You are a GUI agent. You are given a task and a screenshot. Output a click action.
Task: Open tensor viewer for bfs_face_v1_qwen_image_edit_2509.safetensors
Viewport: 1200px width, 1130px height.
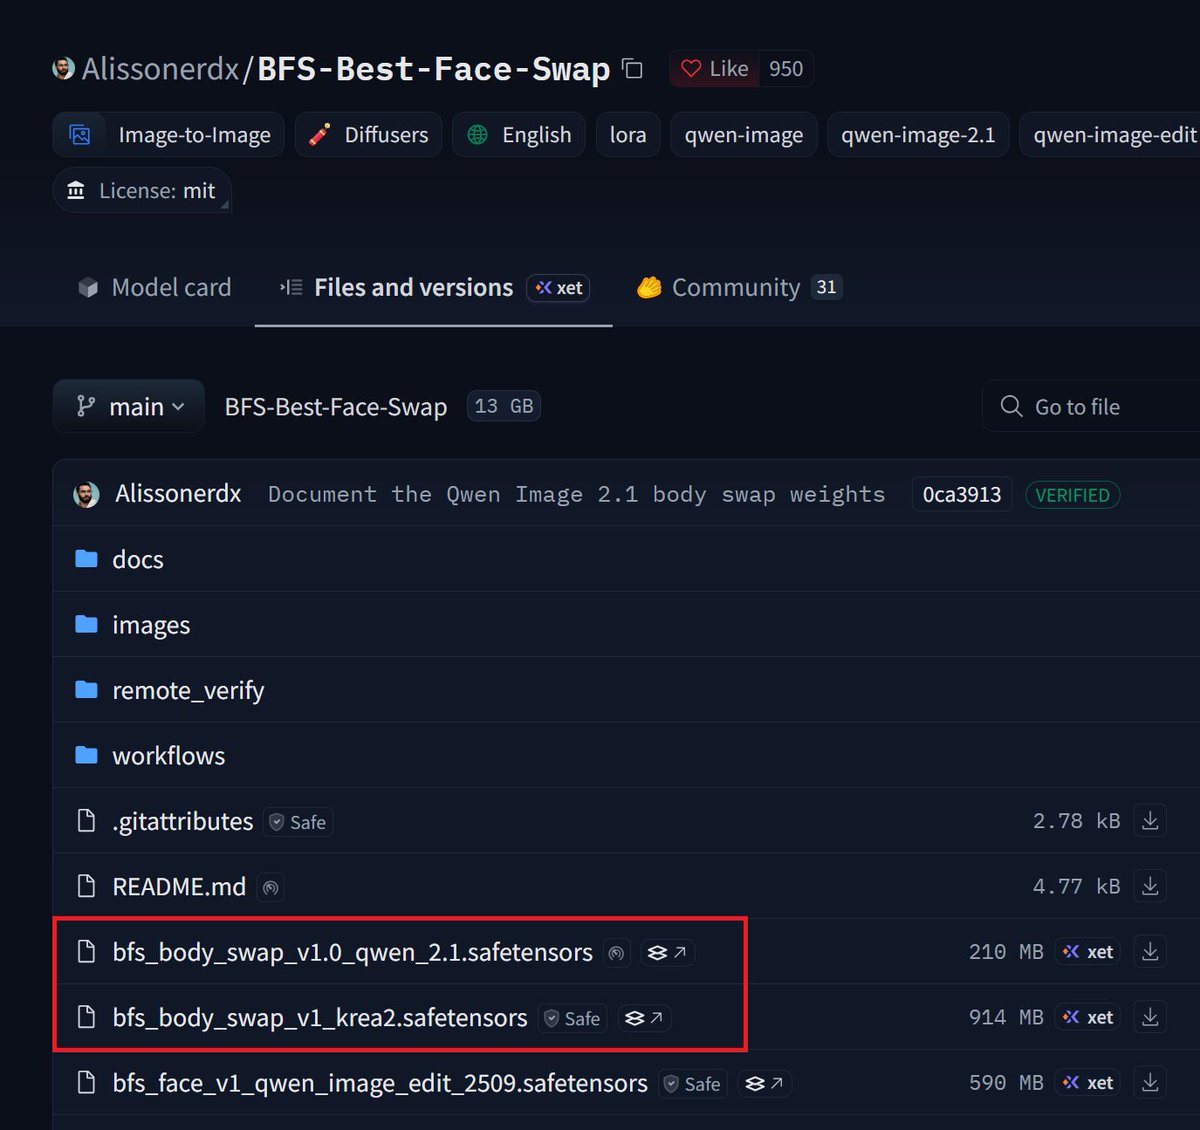pyautogui.click(x=765, y=1084)
